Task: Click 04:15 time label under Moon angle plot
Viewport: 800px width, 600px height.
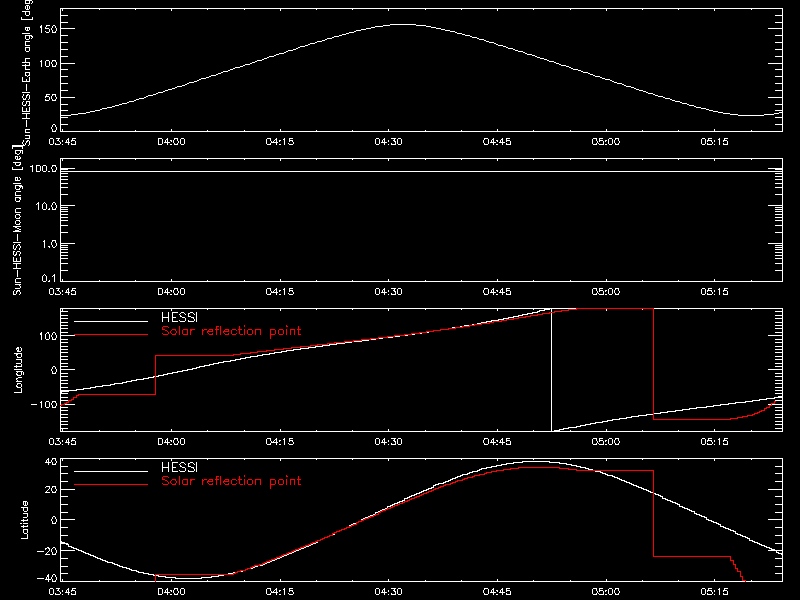Action: tap(280, 292)
